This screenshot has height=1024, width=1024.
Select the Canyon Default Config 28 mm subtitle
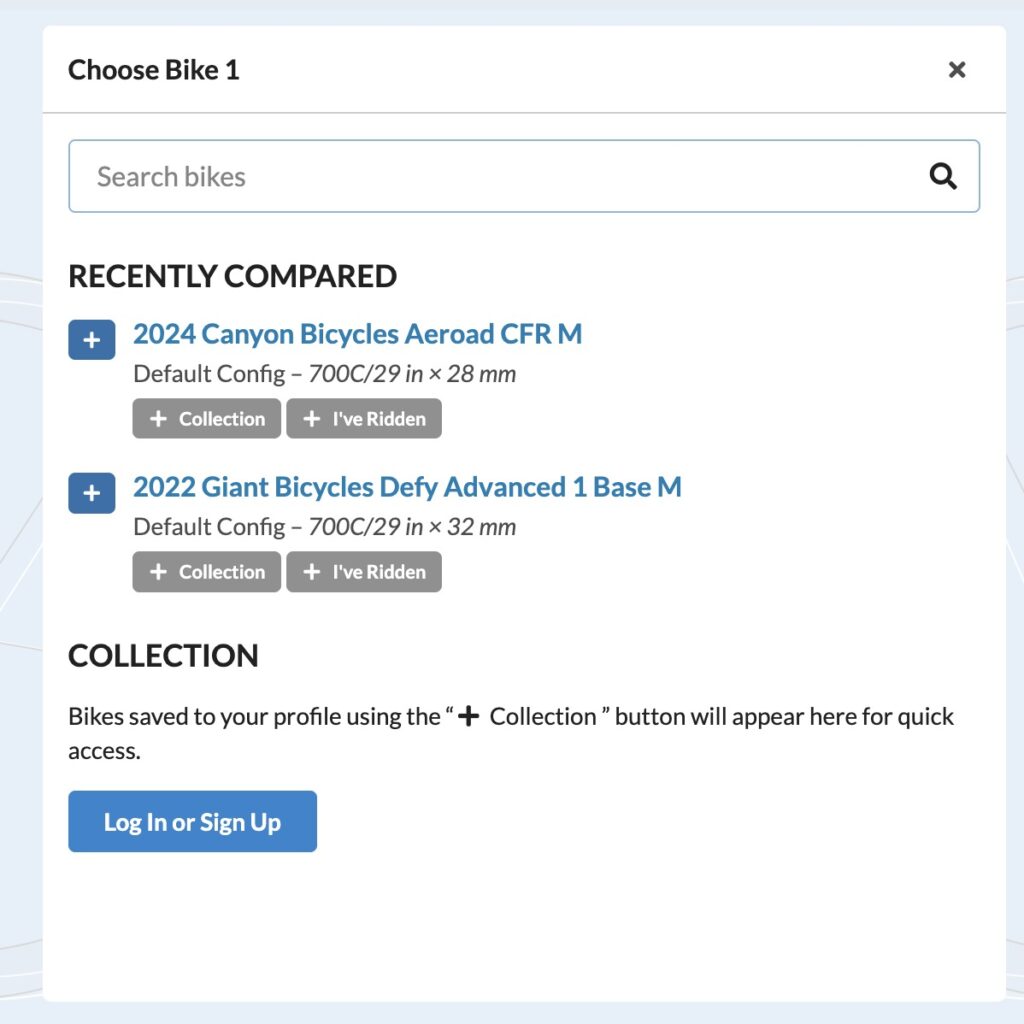click(x=325, y=374)
